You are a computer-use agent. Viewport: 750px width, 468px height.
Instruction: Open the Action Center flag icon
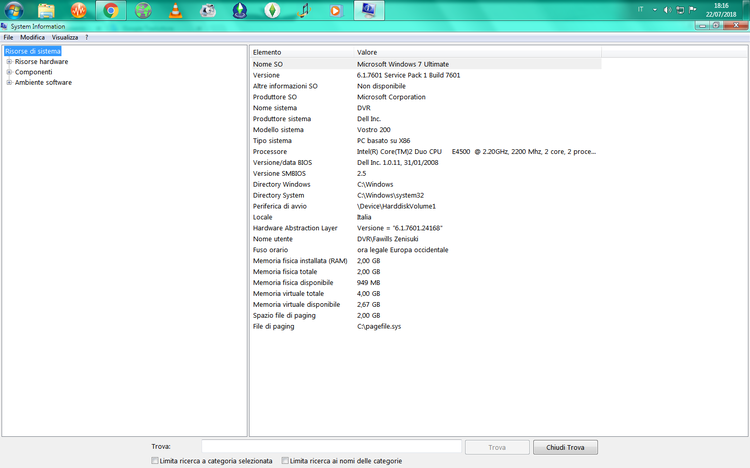(692, 10)
